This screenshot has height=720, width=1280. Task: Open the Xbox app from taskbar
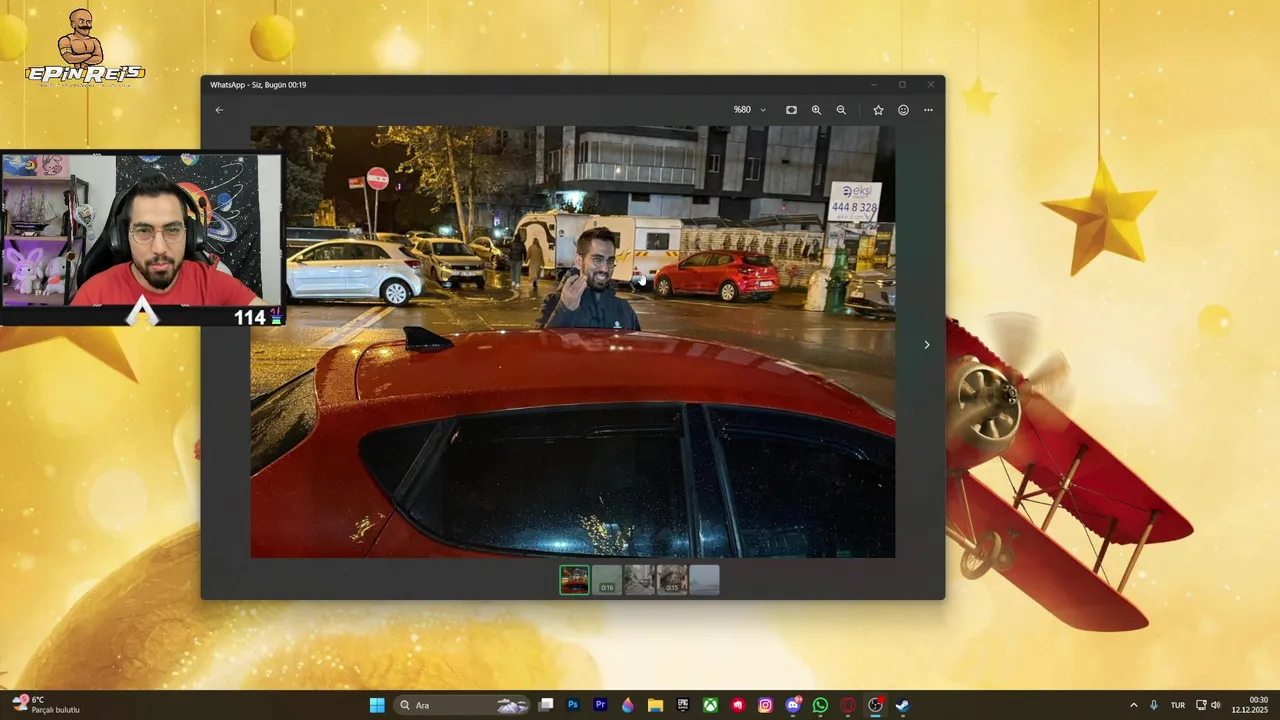pos(710,705)
